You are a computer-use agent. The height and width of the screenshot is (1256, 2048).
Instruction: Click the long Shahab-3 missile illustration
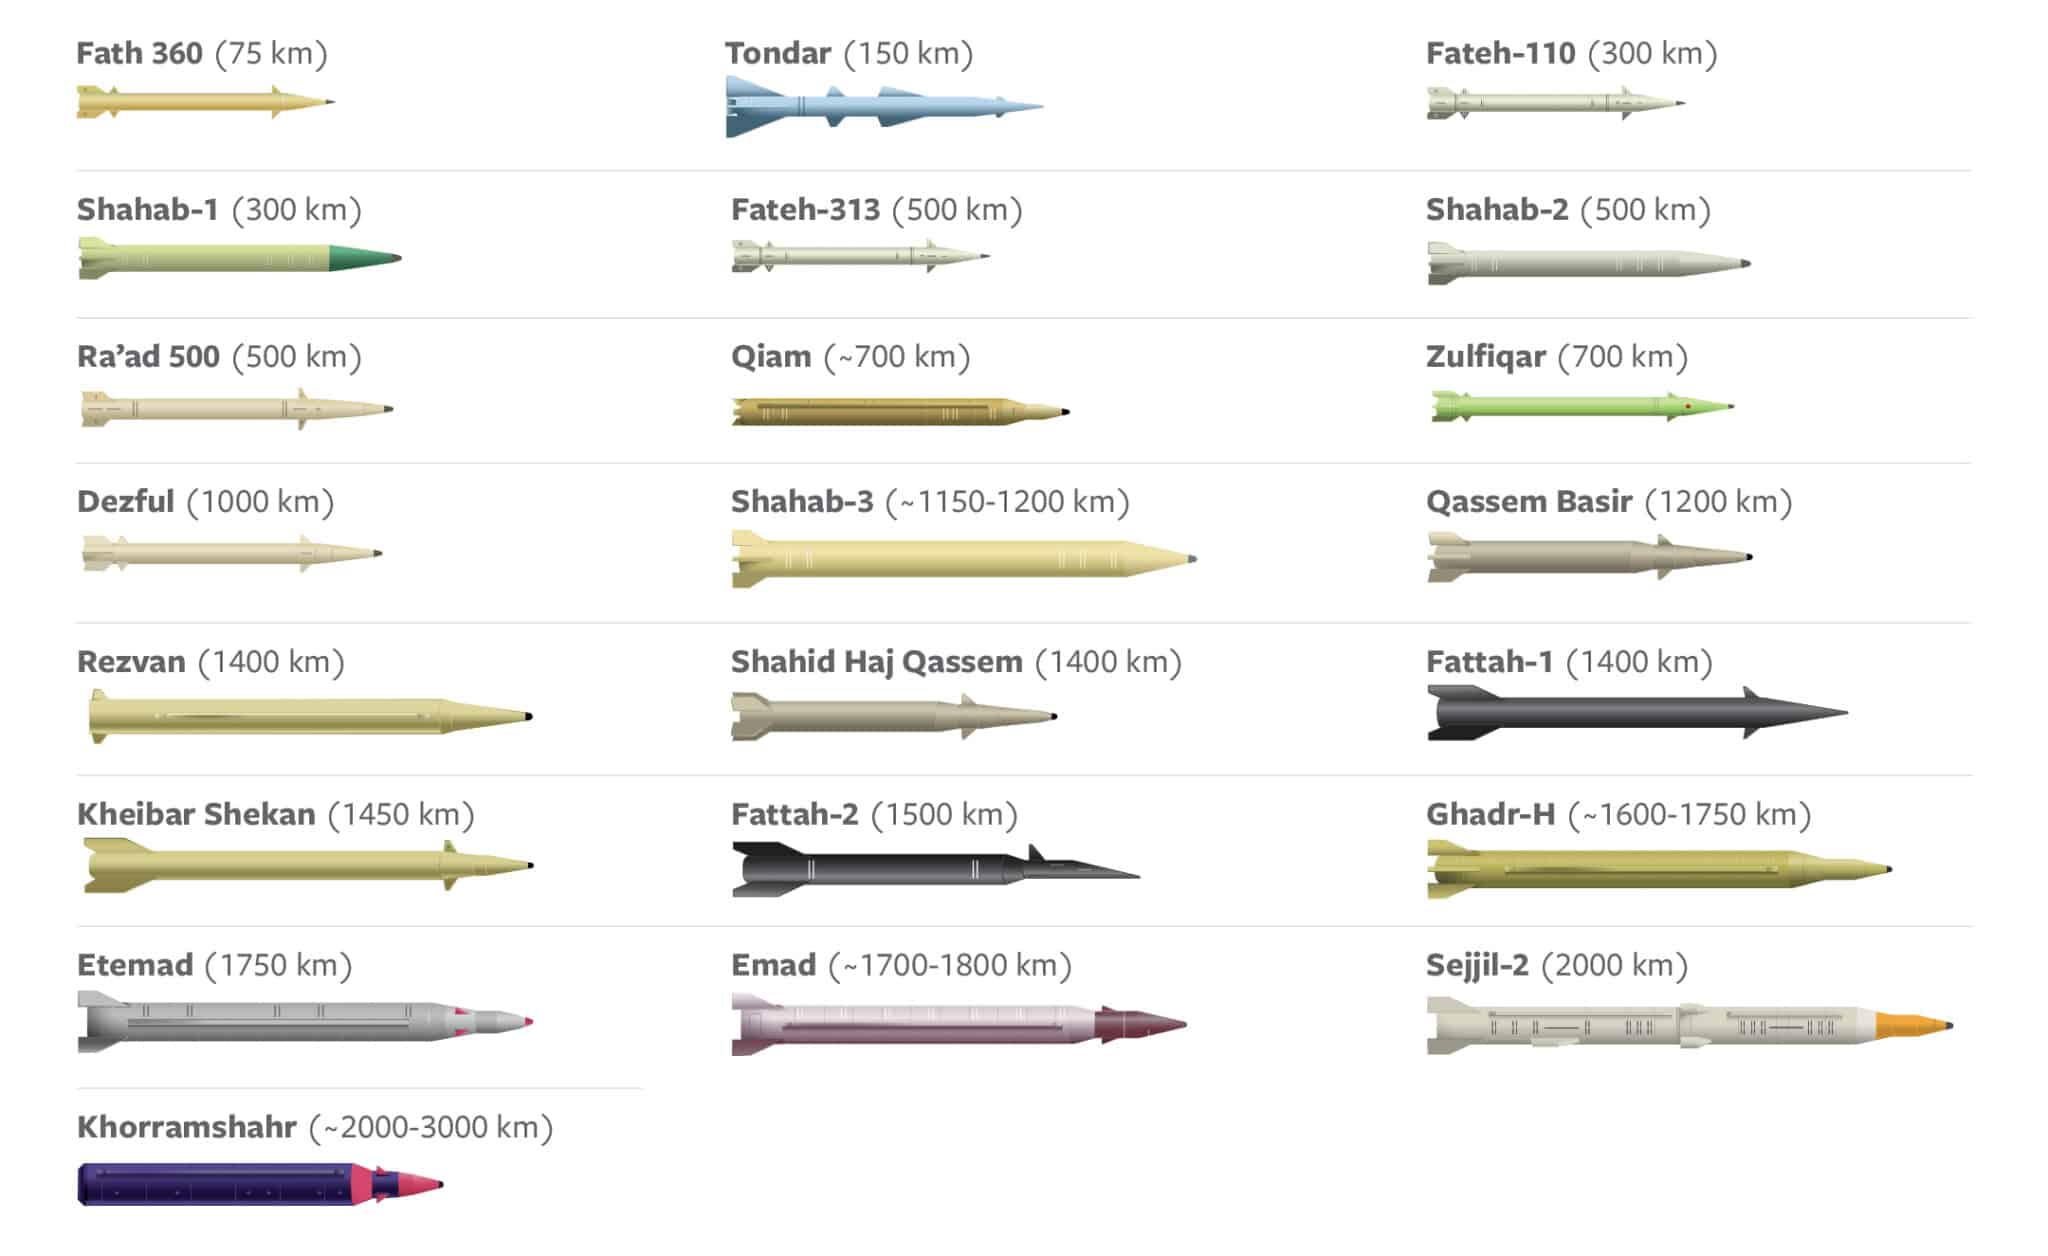tap(963, 558)
